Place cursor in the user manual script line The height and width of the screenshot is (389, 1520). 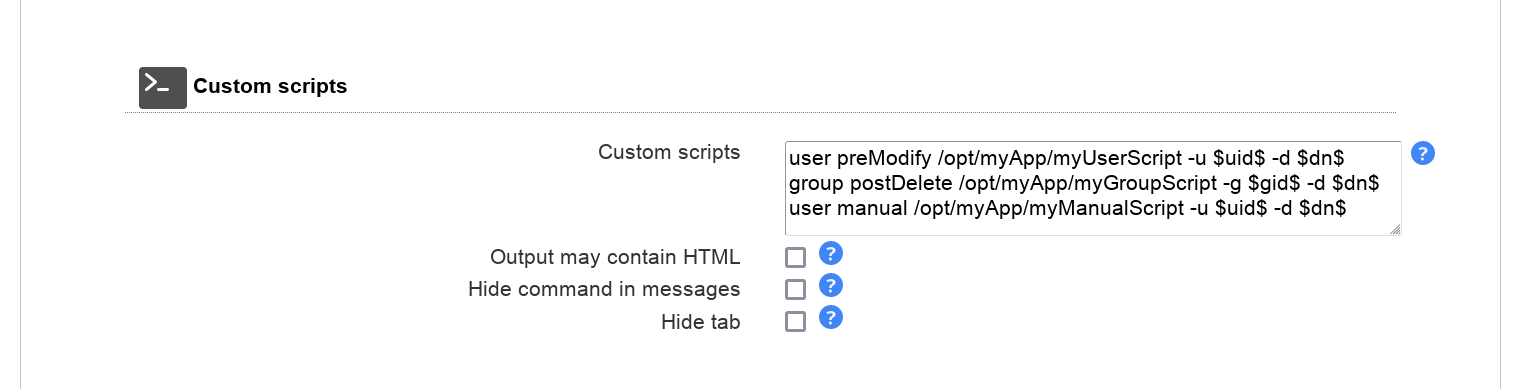[x=1068, y=208]
